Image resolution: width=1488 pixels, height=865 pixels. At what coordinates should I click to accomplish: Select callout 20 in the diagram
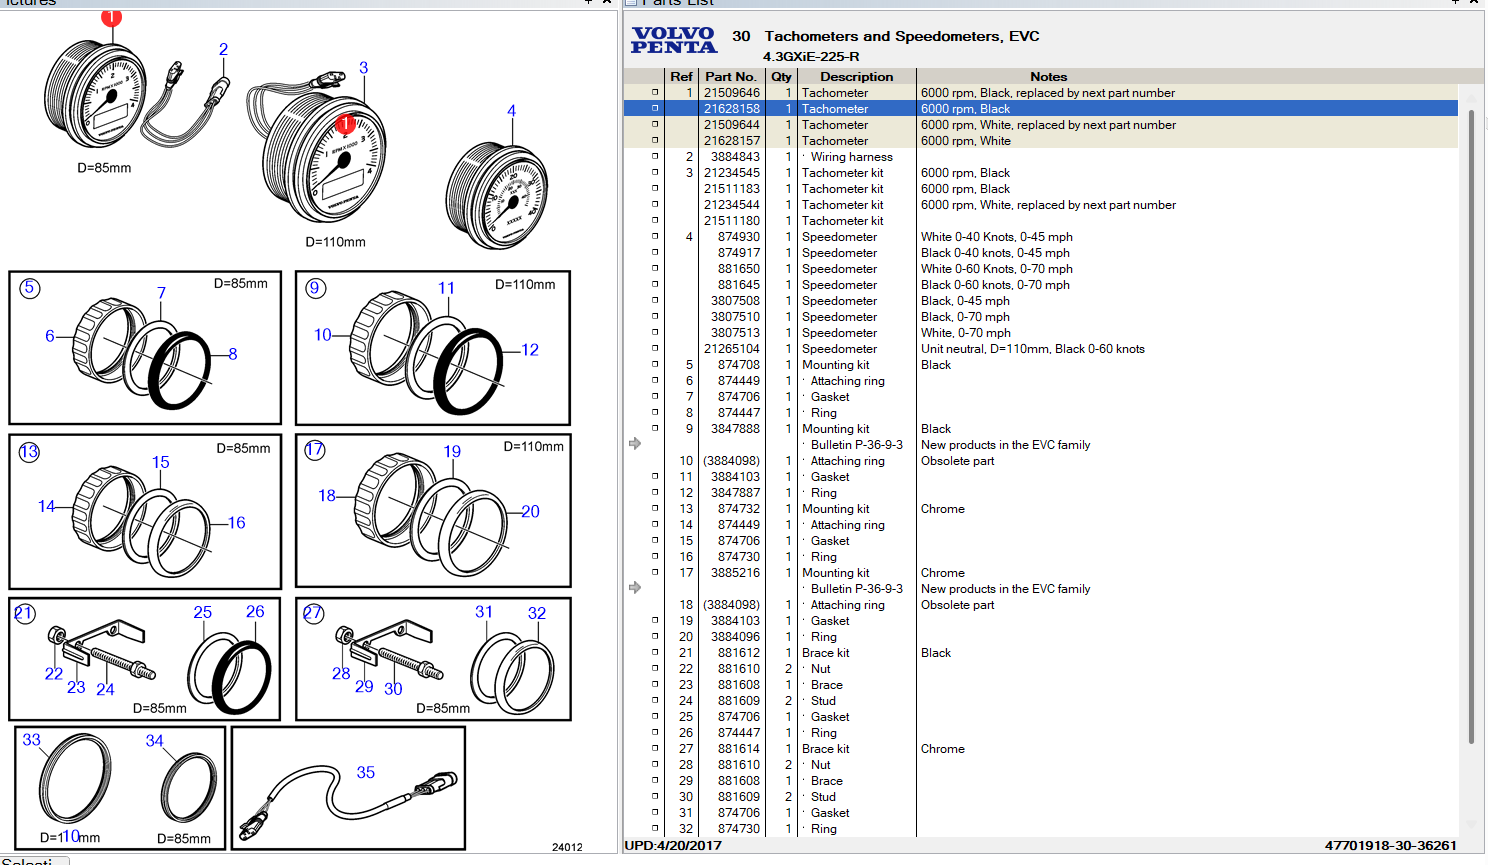pyautogui.click(x=530, y=512)
